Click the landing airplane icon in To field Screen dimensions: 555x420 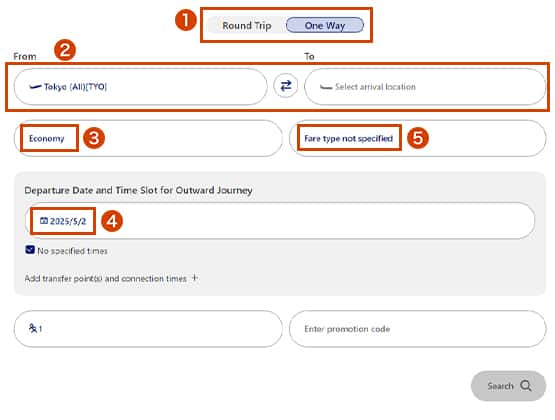coord(326,87)
